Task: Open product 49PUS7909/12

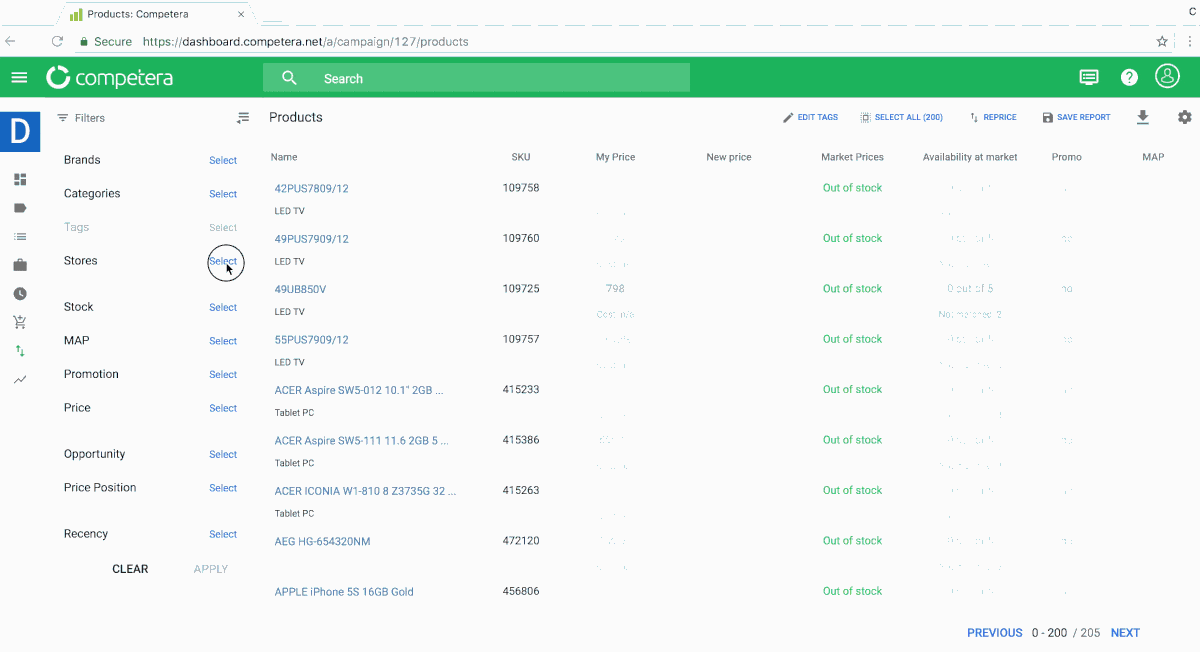Action: pyautogui.click(x=312, y=239)
